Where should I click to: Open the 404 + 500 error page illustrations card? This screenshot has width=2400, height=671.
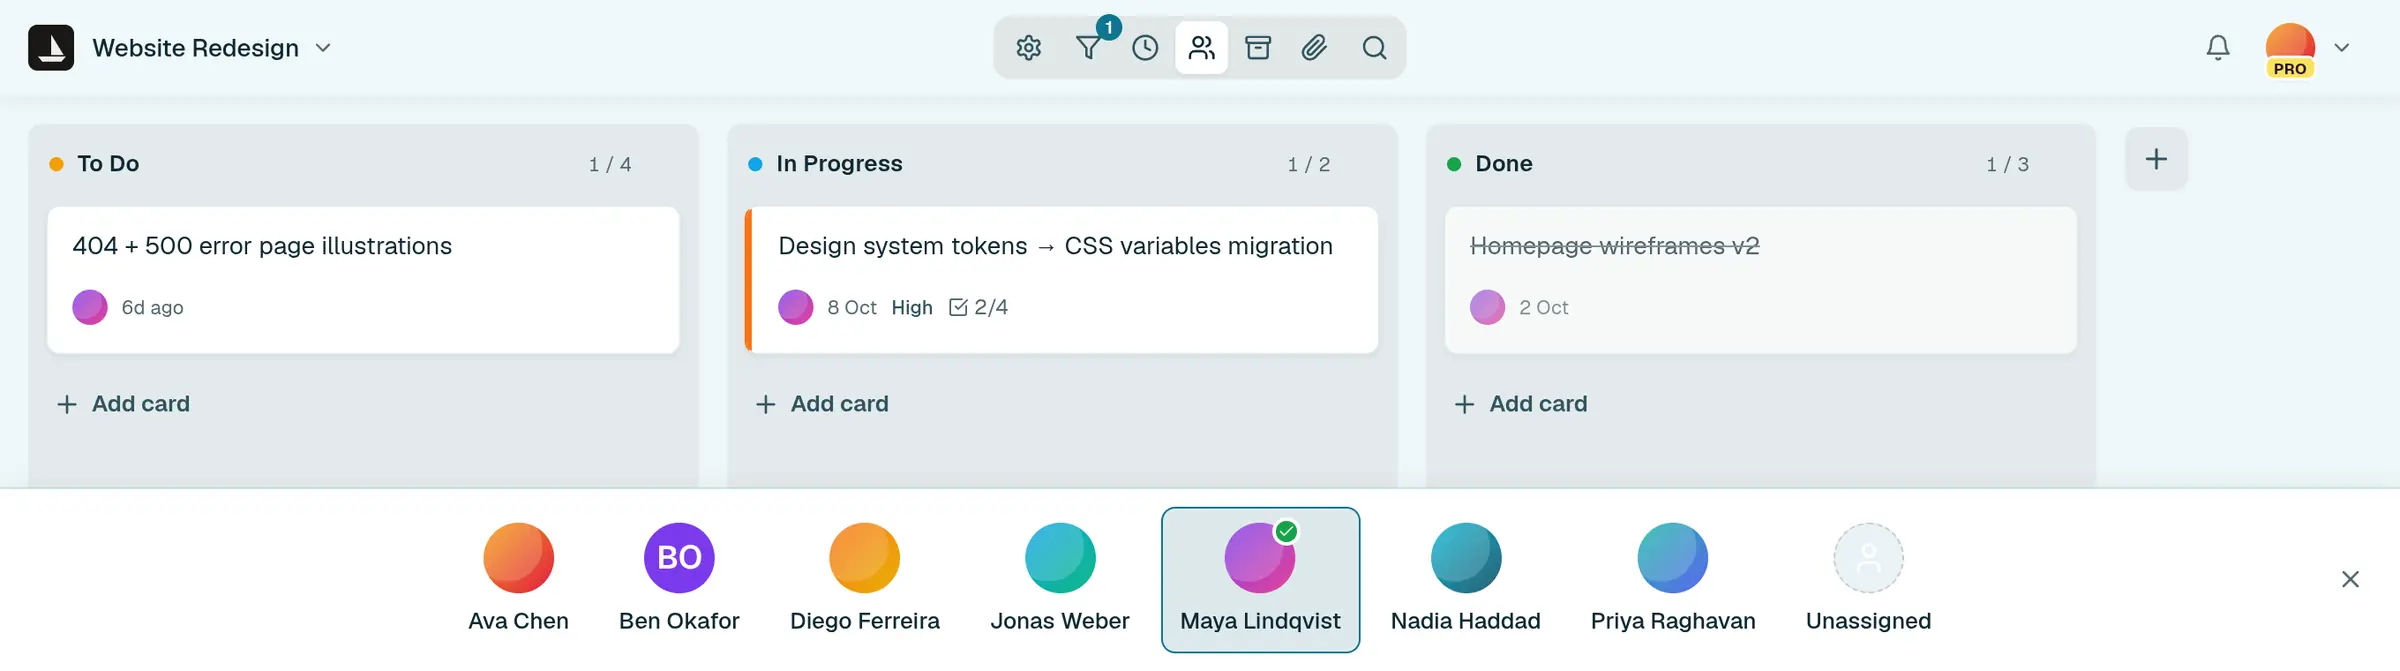(x=363, y=280)
